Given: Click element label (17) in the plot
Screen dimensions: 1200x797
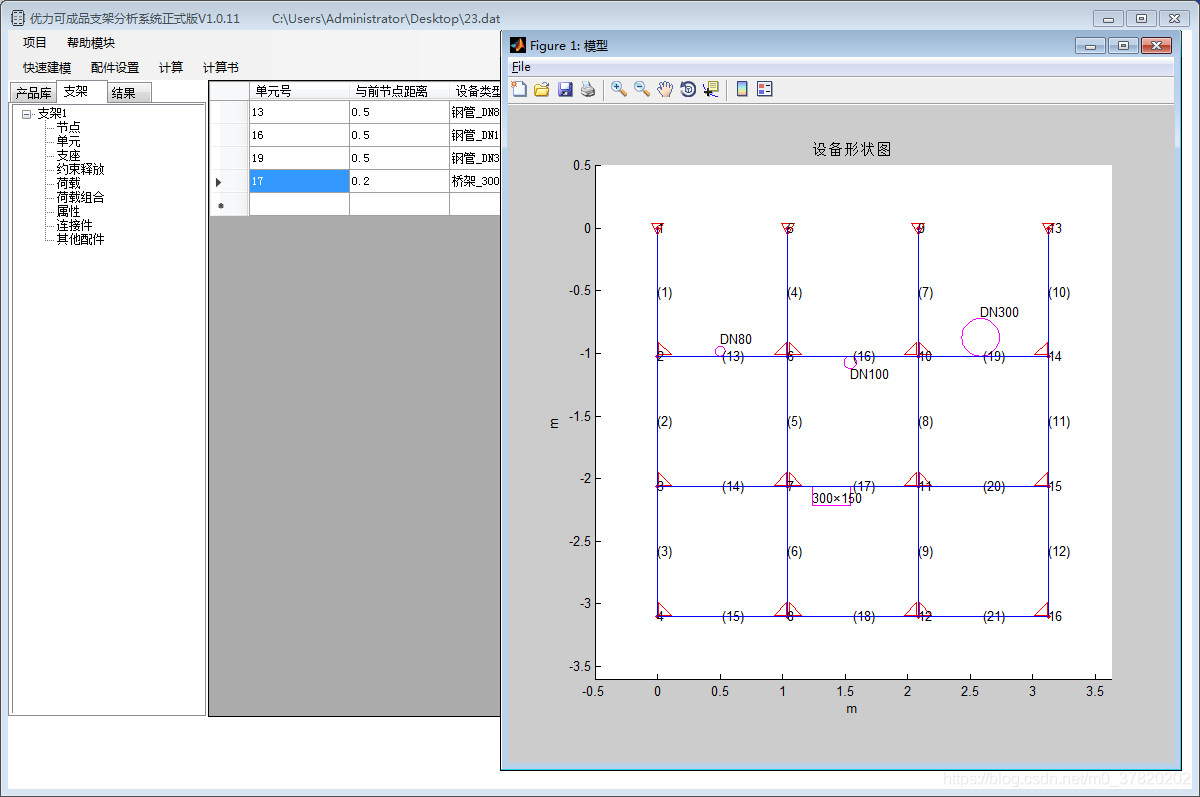Looking at the screenshot, I should coord(864,487).
